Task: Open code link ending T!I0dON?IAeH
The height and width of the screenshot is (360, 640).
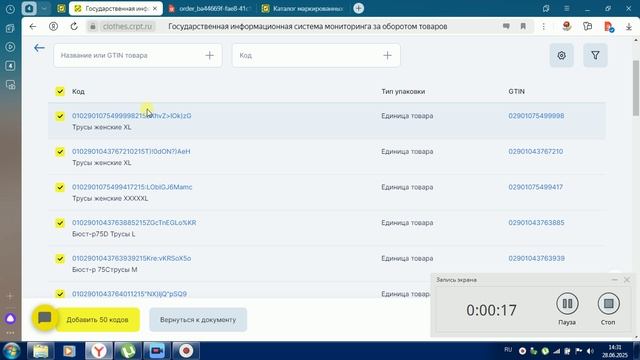Action: [131, 151]
